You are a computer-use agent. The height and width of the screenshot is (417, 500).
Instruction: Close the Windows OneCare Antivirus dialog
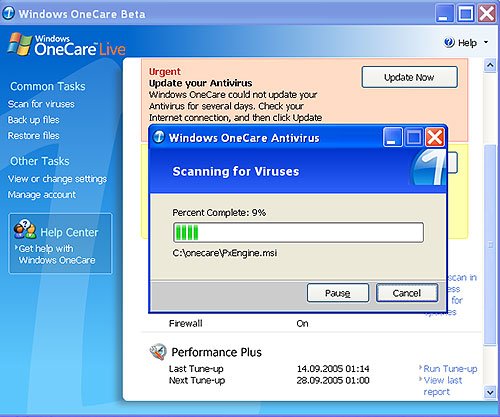pyautogui.click(x=435, y=137)
